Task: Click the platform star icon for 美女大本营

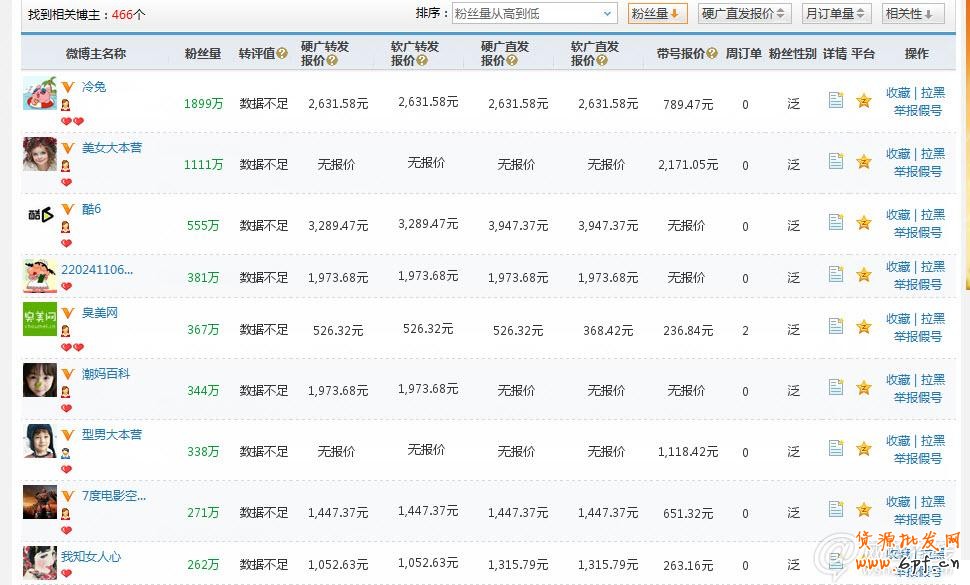Action: pos(864,162)
